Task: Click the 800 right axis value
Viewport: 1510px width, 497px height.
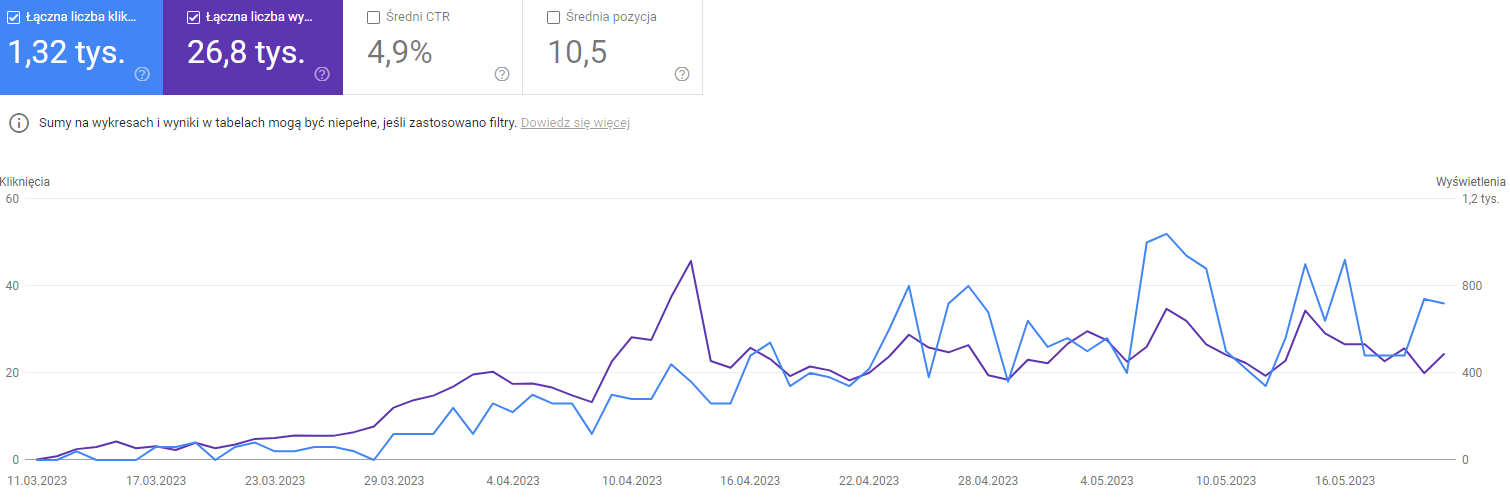Action: 1471,286
